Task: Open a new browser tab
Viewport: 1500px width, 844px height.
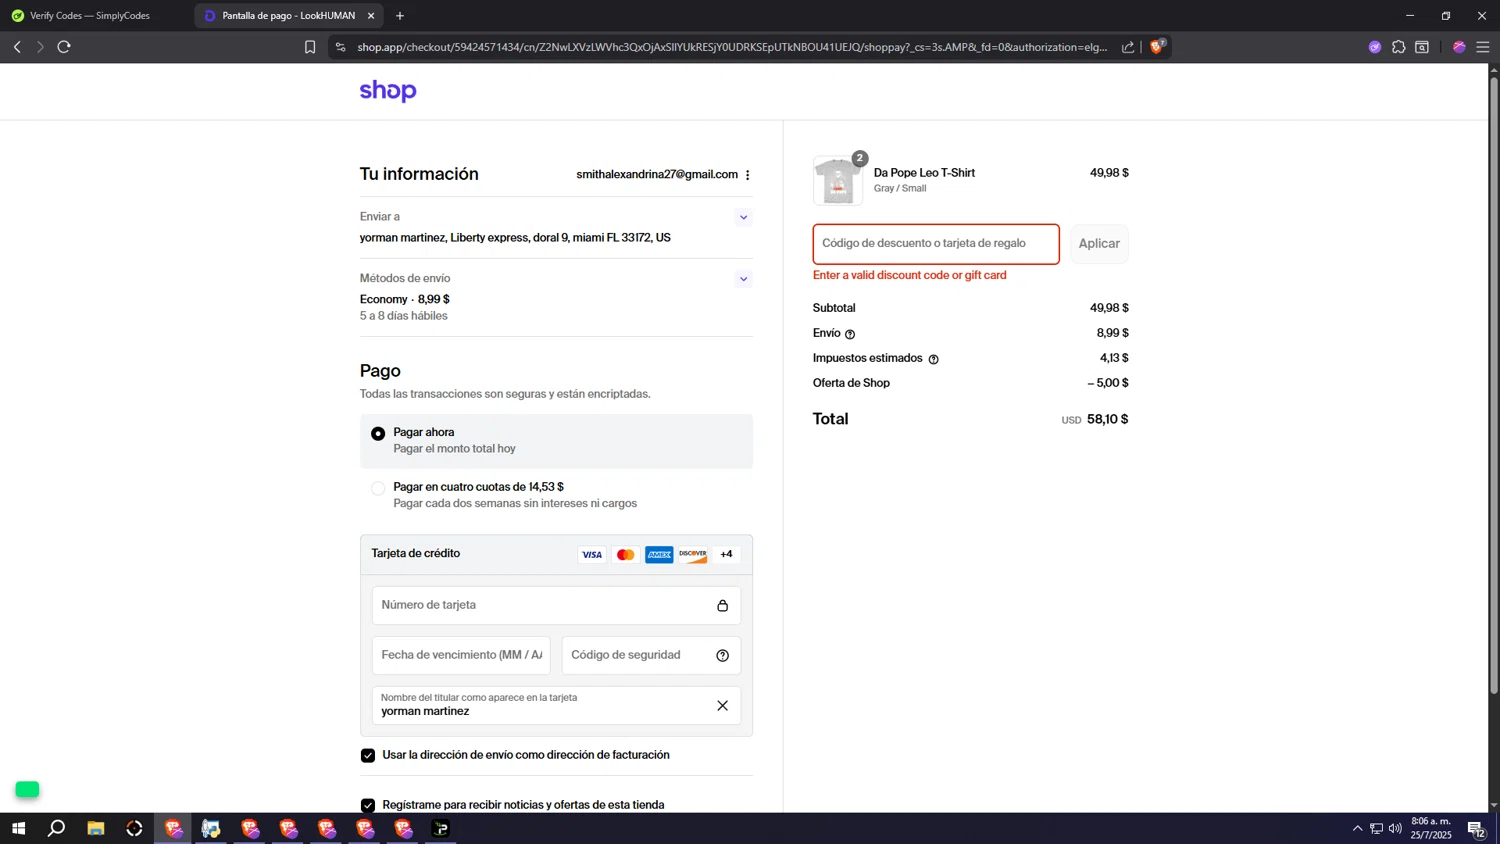Action: pyautogui.click(x=400, y=16)
